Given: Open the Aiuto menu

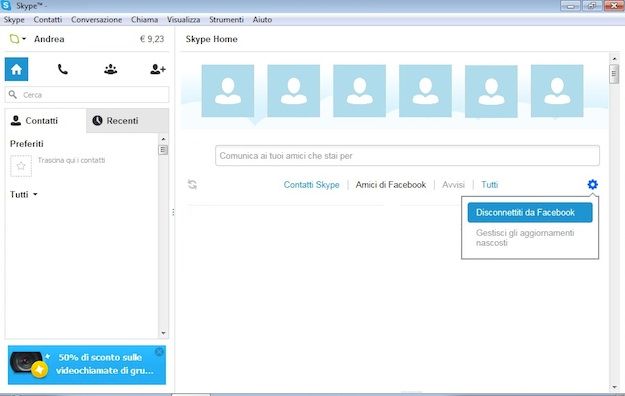Looking at the screenshot, I should tap(262, 20).
